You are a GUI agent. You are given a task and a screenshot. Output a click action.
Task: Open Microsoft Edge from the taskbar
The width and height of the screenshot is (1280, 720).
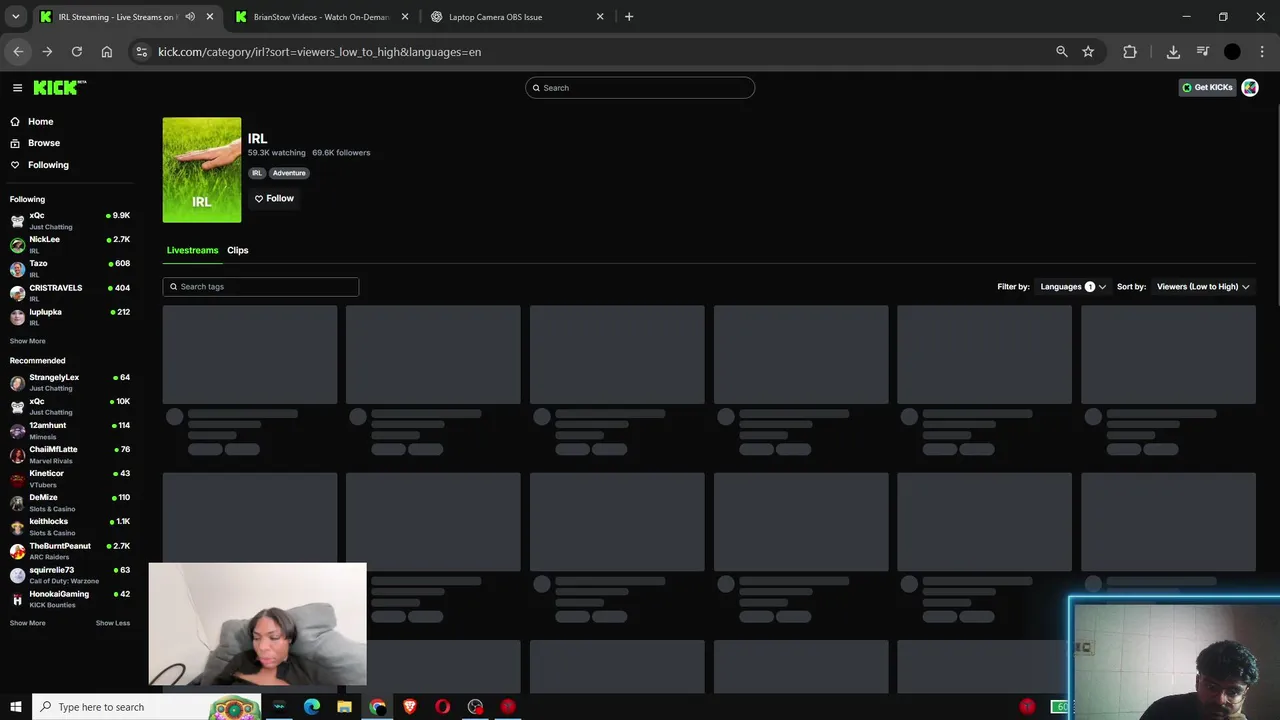(312, 707)
